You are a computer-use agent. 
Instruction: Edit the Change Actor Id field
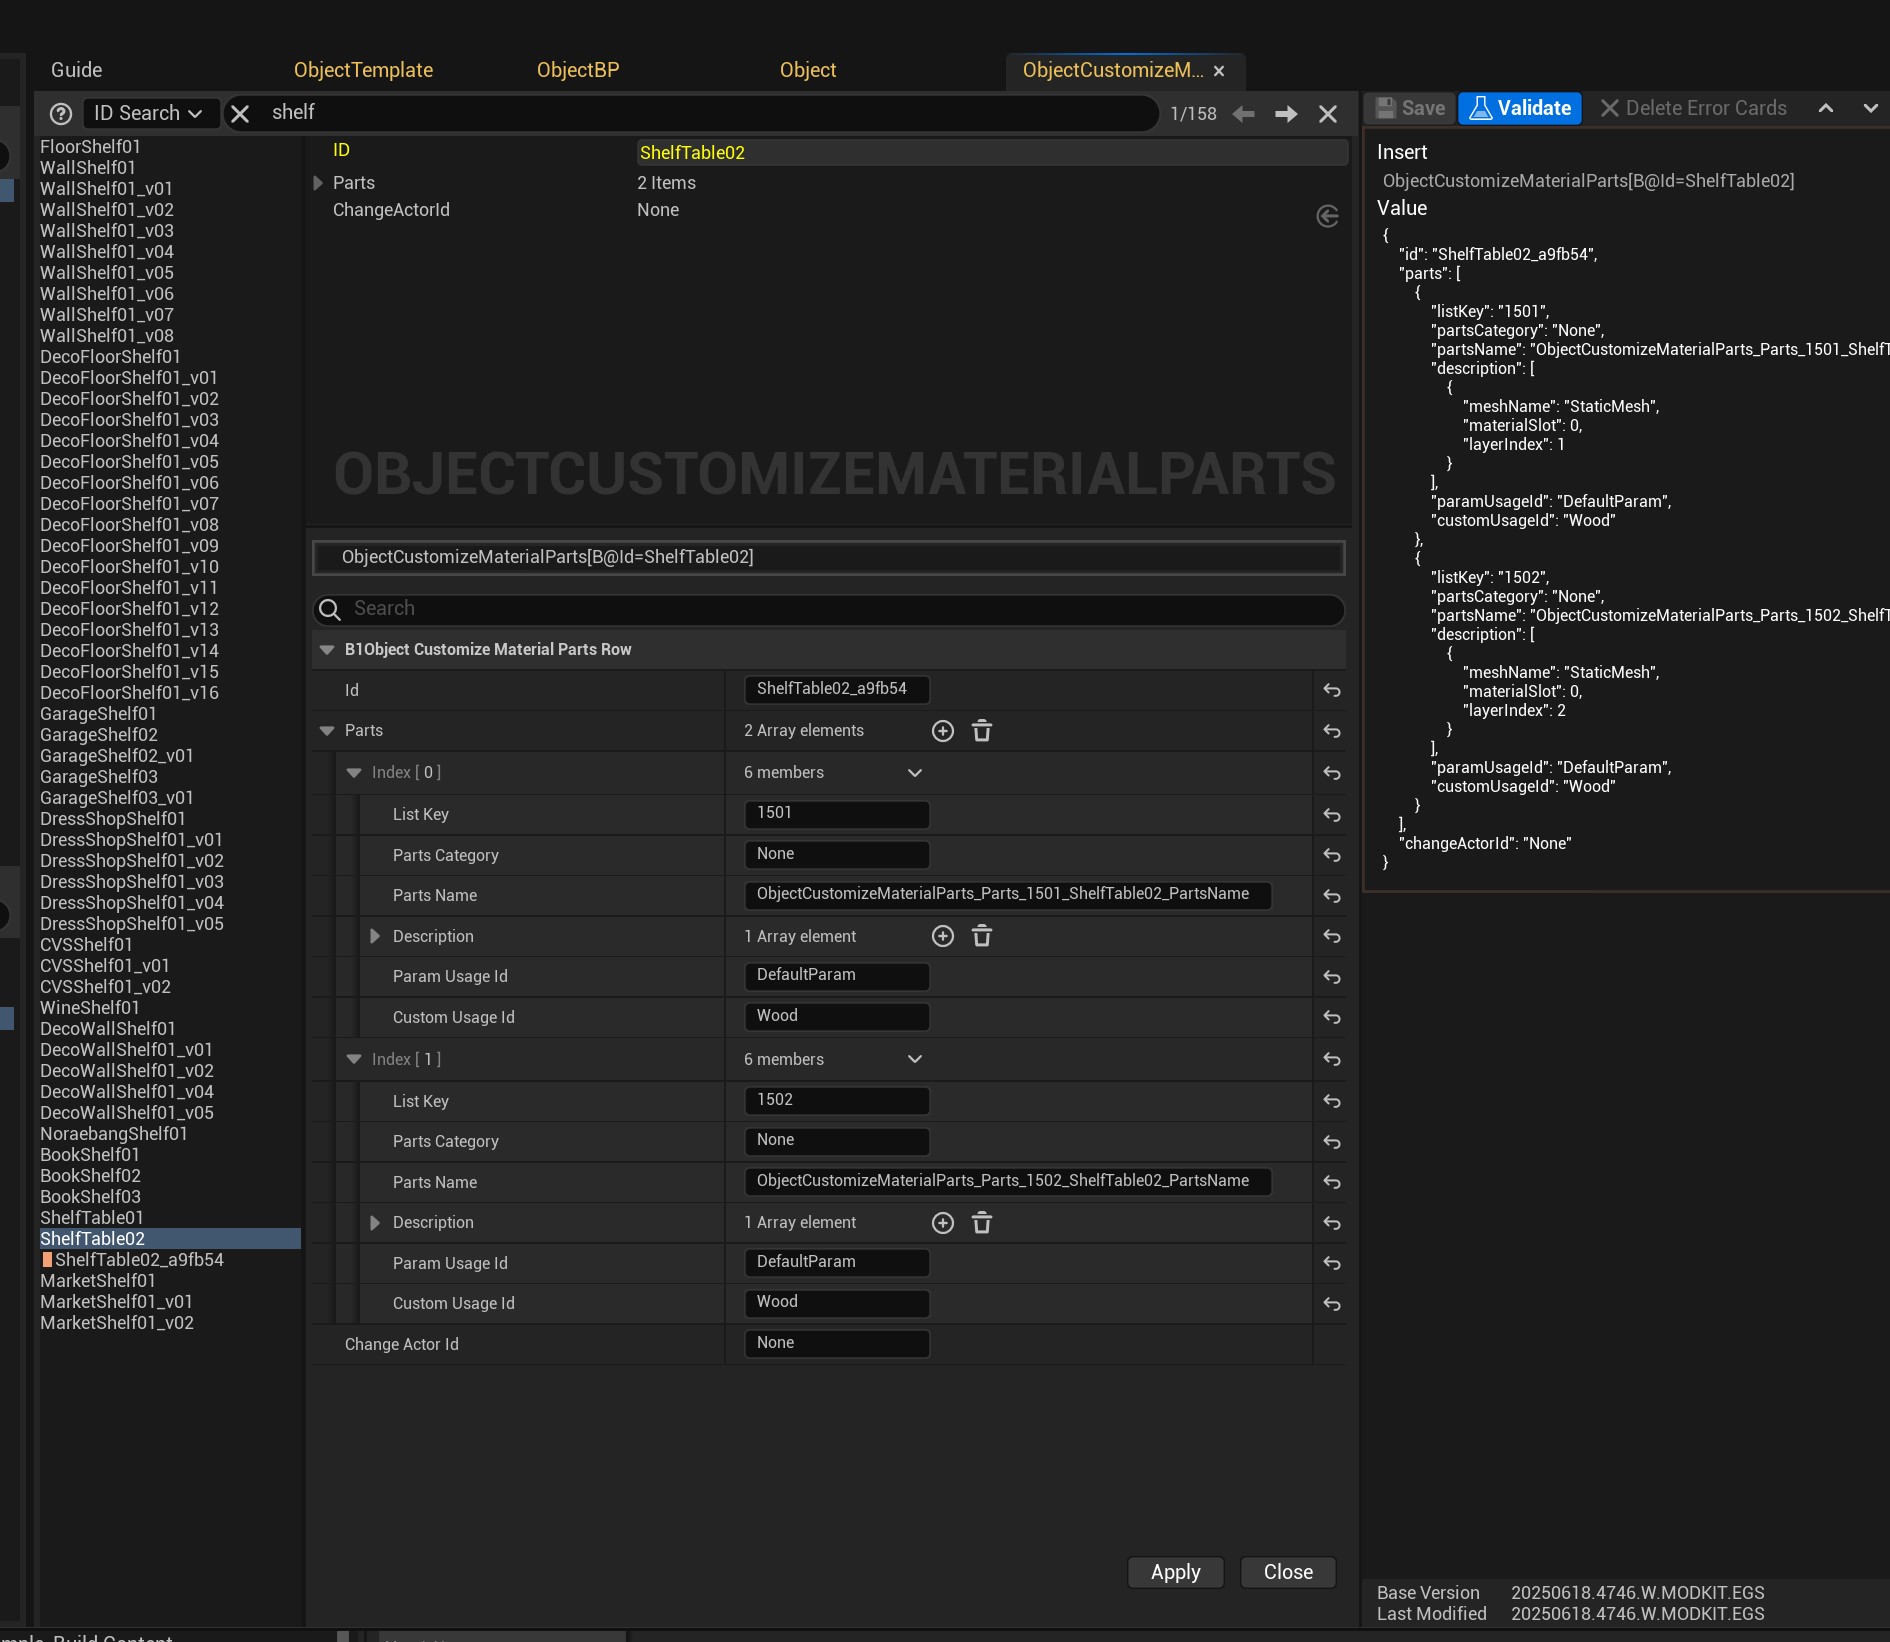[837, 1344]
